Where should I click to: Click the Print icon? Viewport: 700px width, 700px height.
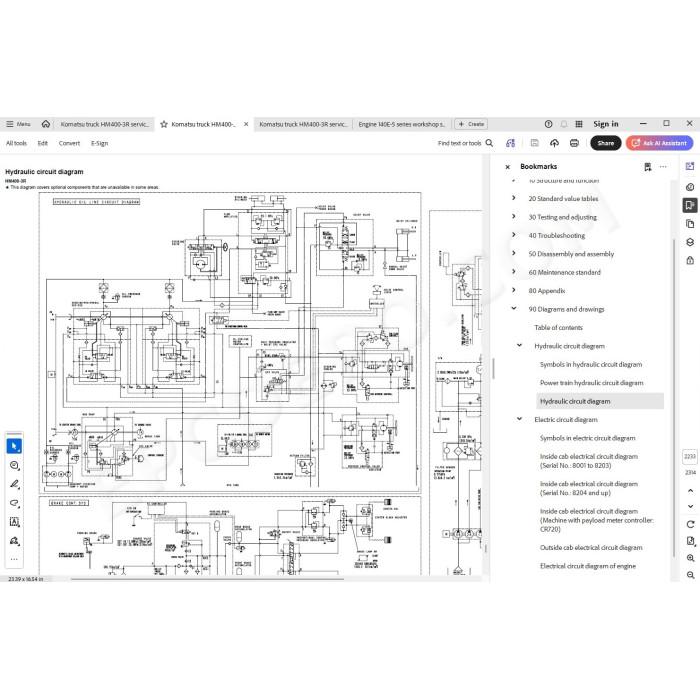coord(575,143)
